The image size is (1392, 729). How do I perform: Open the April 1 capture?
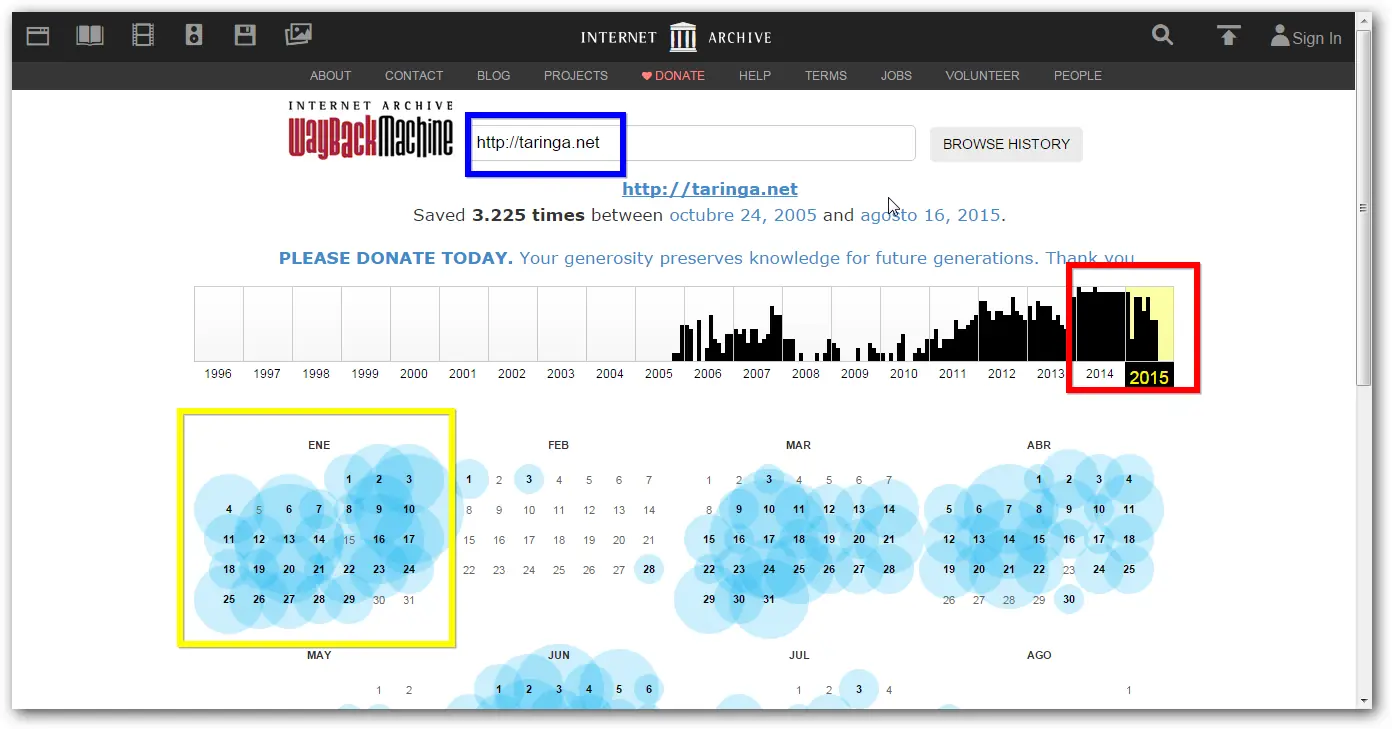[x=1039, y=480]
